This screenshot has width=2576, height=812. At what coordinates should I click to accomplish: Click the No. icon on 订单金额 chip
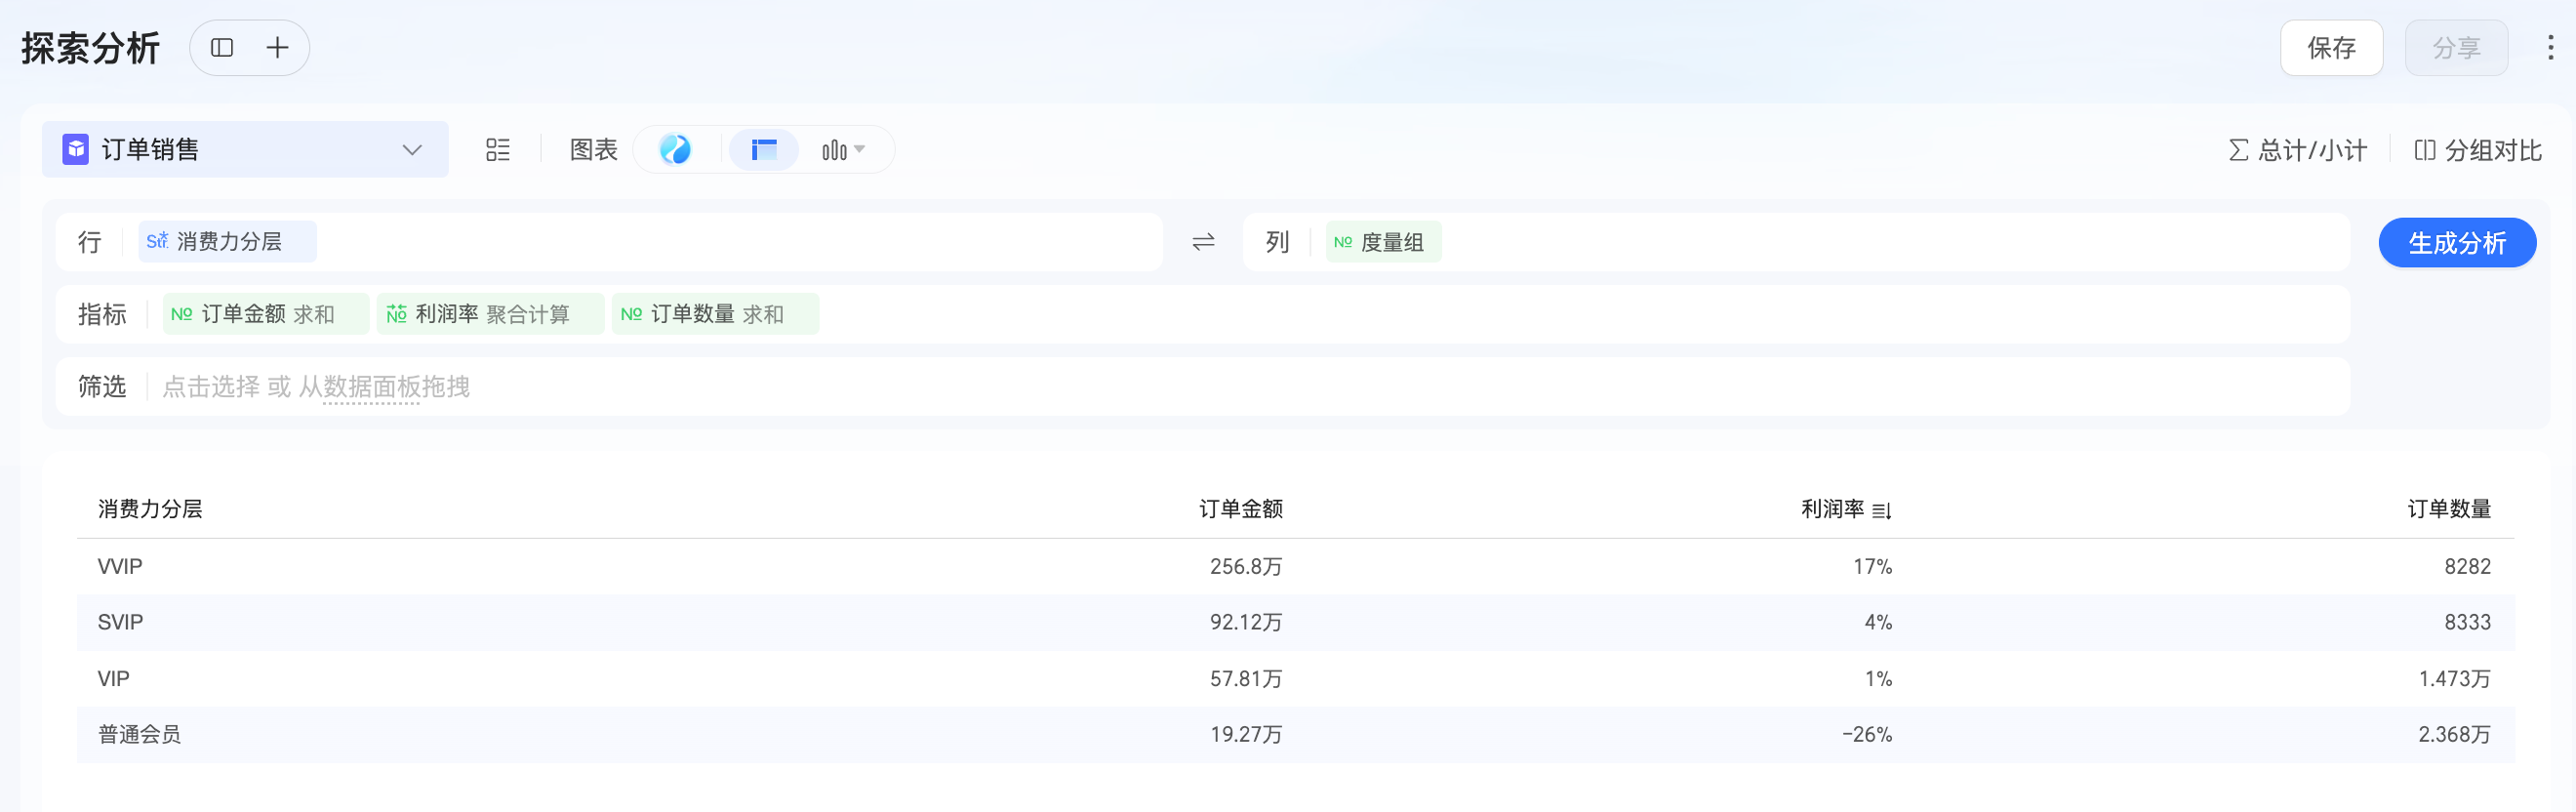point(181,314)
